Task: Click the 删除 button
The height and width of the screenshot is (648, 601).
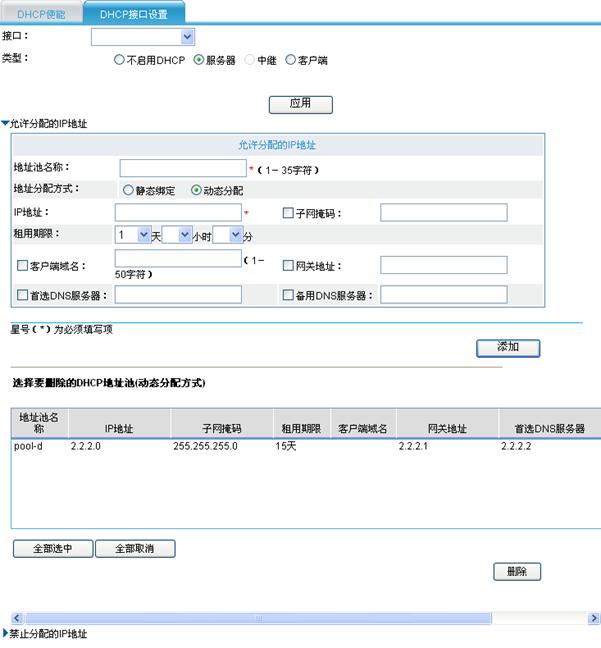Action: pos(517,572)
